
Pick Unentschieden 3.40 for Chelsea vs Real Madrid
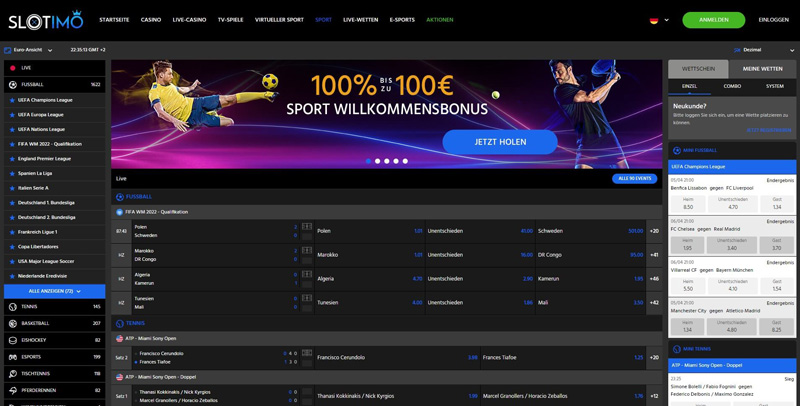coord(733,245)
